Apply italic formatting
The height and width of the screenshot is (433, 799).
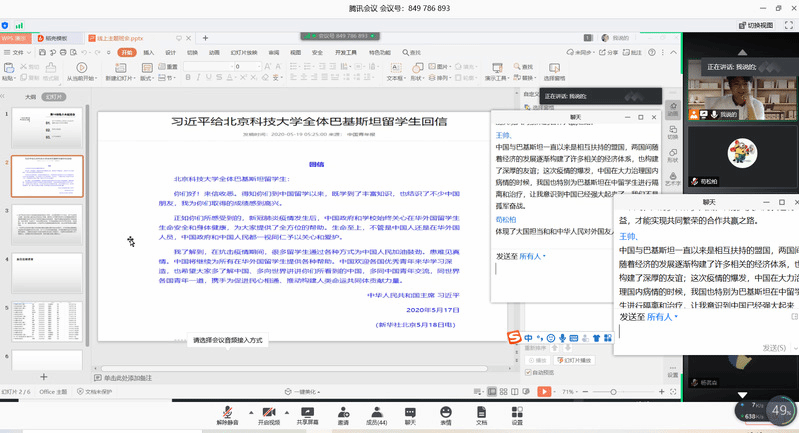pyautogui.click(x=198, y=77)
